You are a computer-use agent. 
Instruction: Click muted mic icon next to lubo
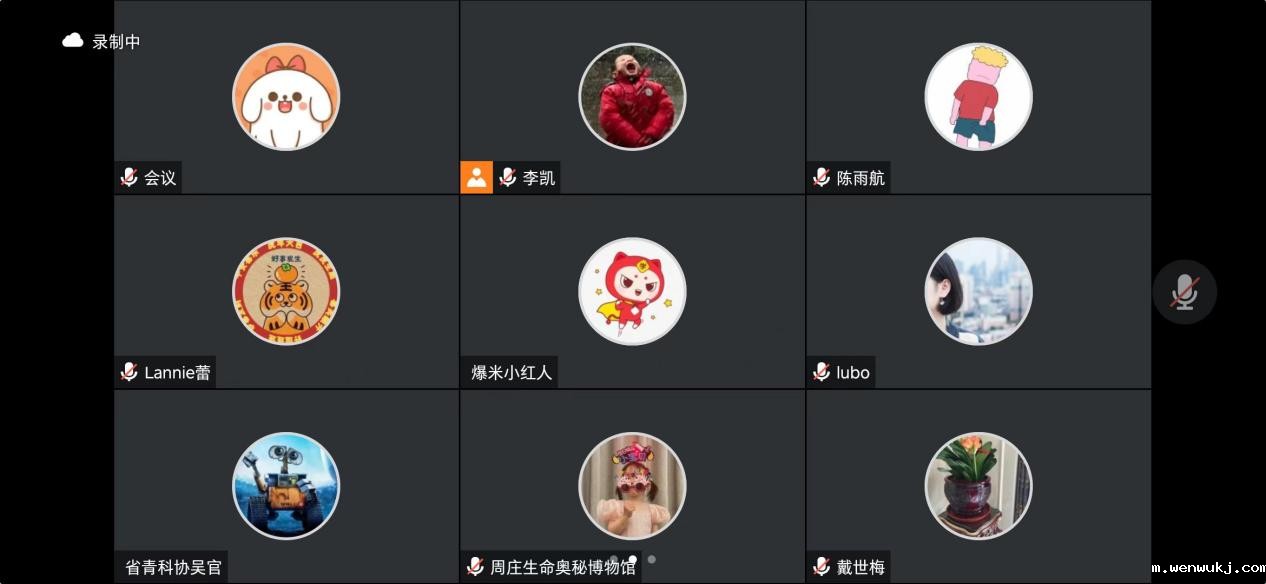(821, 372)
